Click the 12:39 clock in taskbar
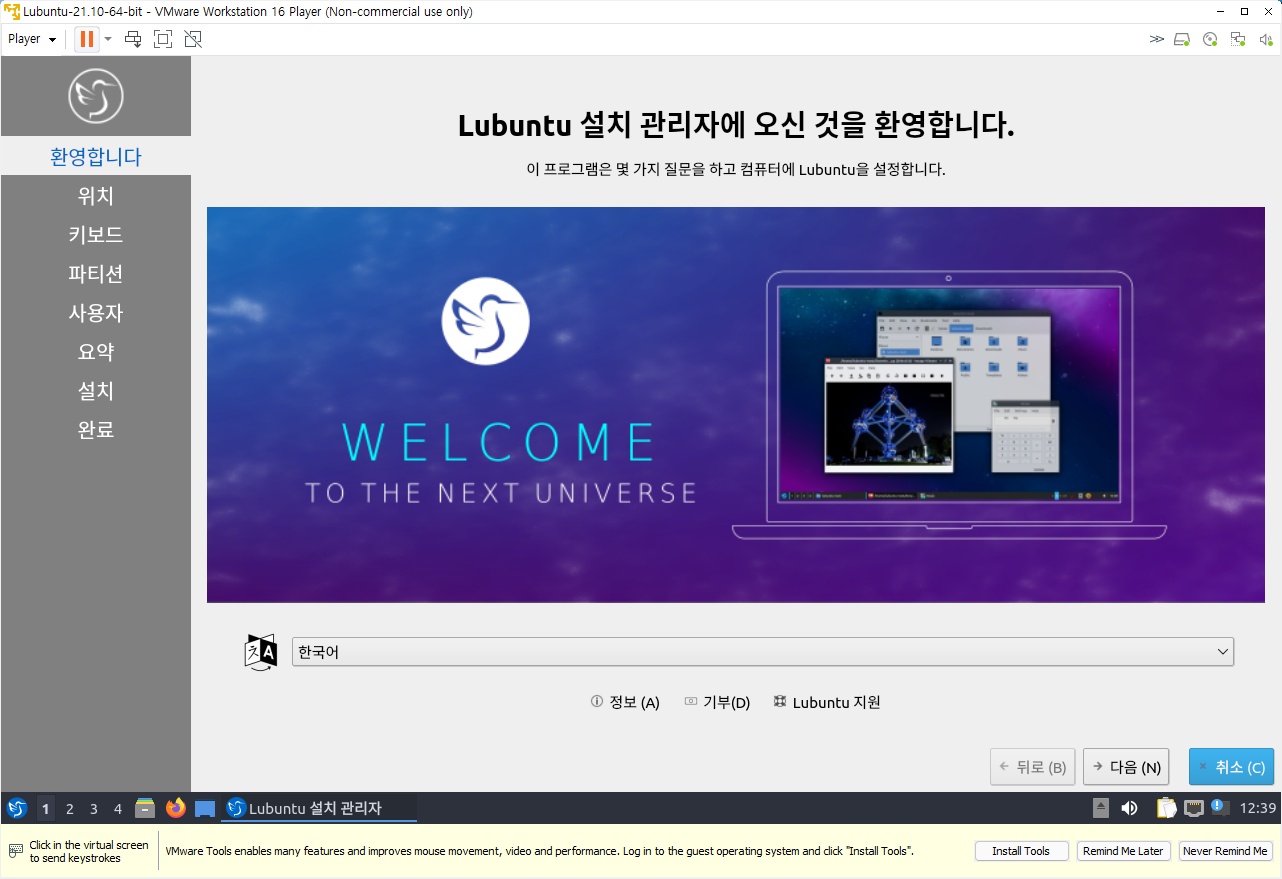This screenshot has height=879, width=1282. coord(1257,808)
